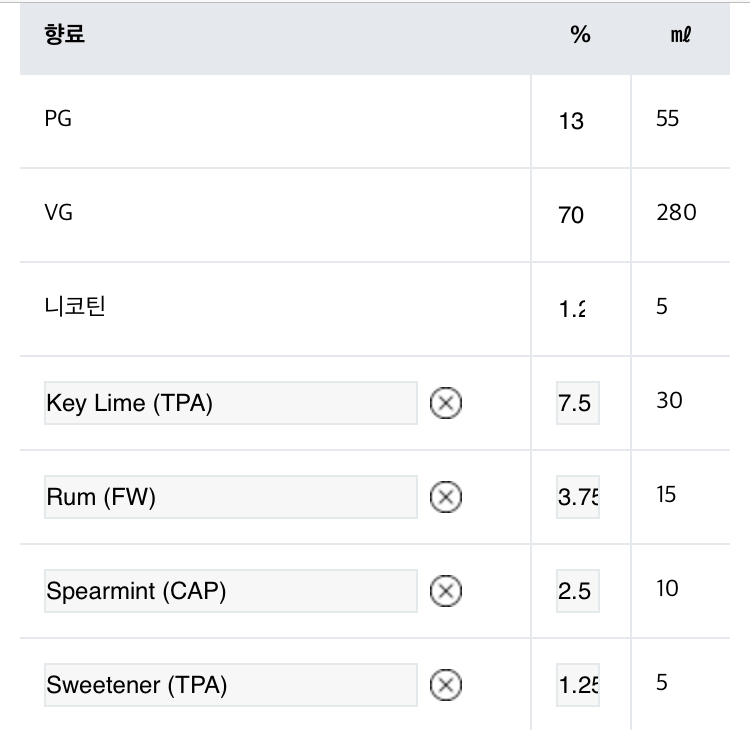Select the Sweetener (TPA) name field

230,685
